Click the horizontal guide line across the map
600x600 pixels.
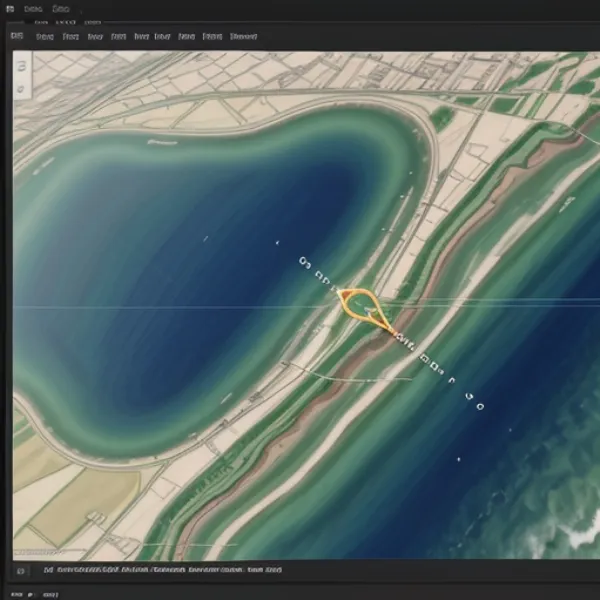pyautogui.click(x=150, y=306)
